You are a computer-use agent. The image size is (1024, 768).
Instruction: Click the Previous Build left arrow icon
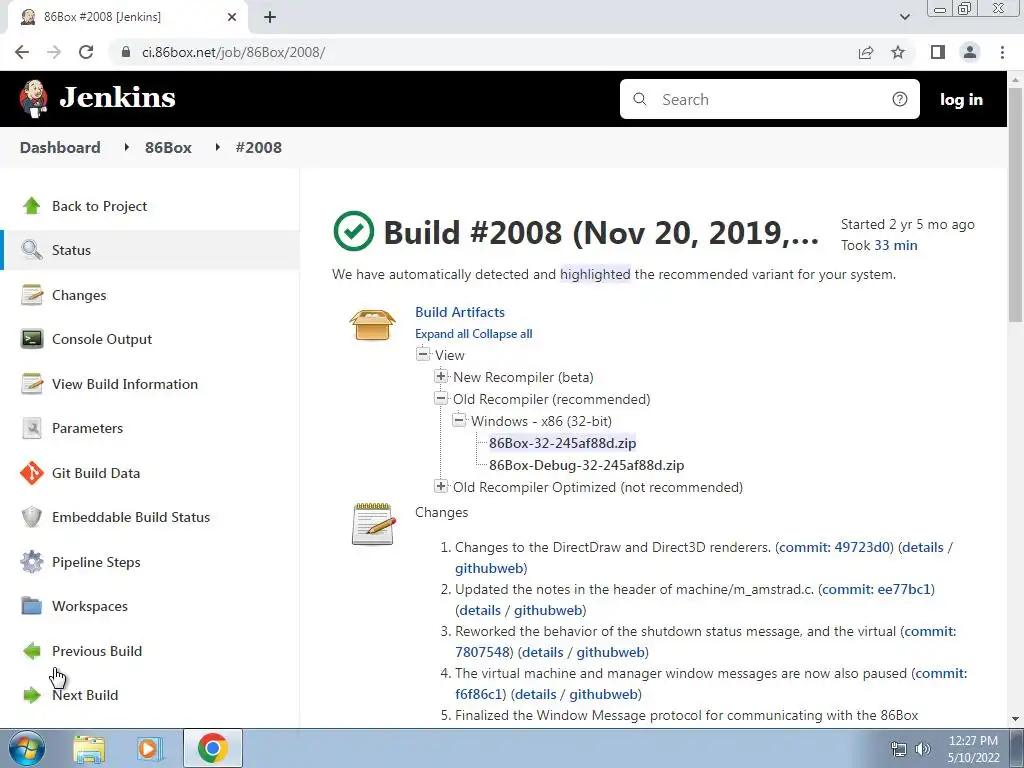(x=31, y=650)
